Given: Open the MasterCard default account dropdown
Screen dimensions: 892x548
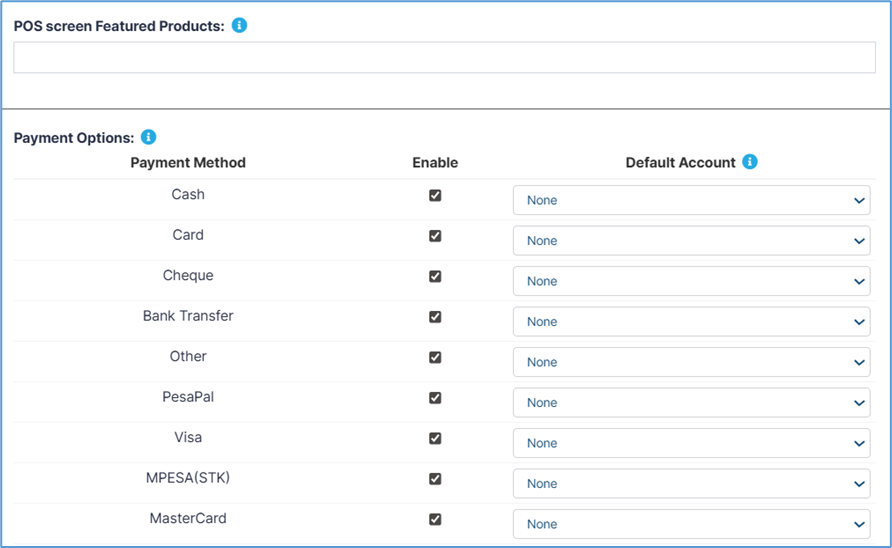Looking at the screenshot, I should (x=691, y=524).
